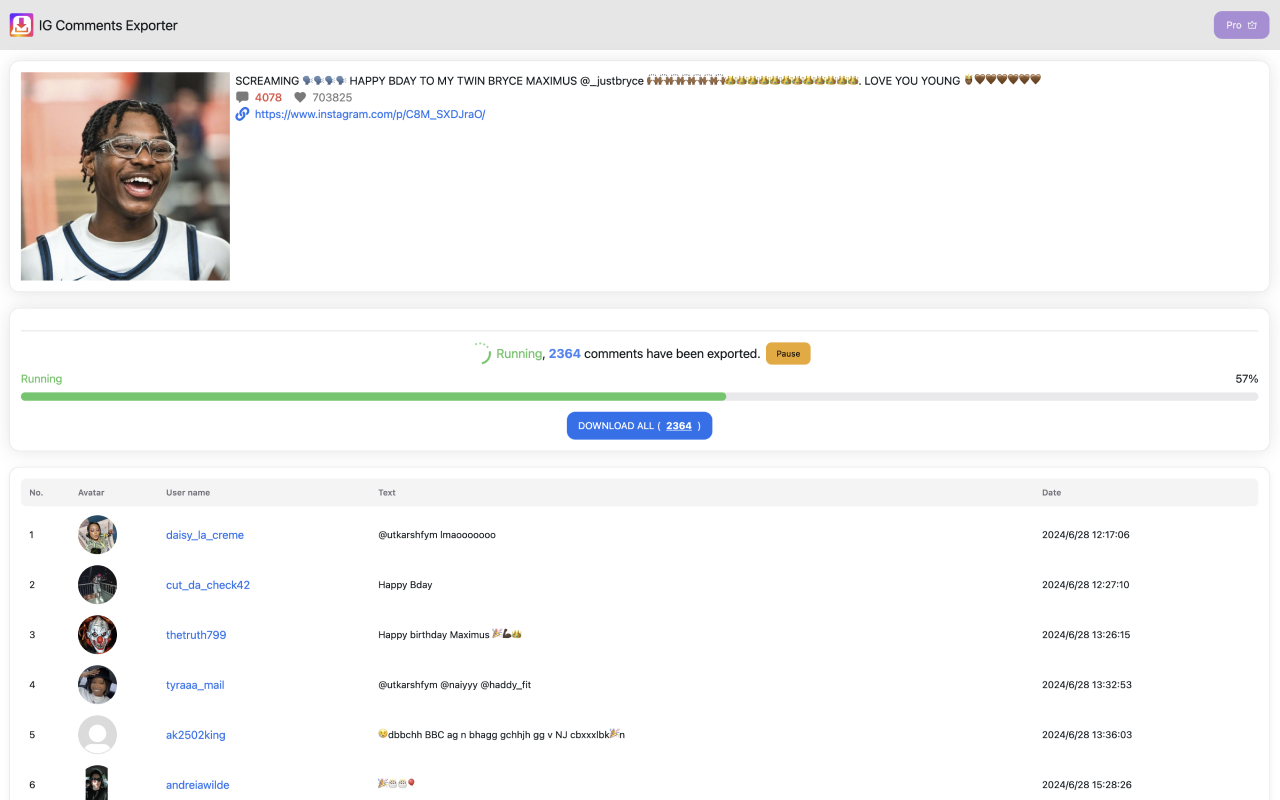Screen dimensions: 1280x800
Task: Click daisy_la_creme's avatar image
Action: (97, 535)
